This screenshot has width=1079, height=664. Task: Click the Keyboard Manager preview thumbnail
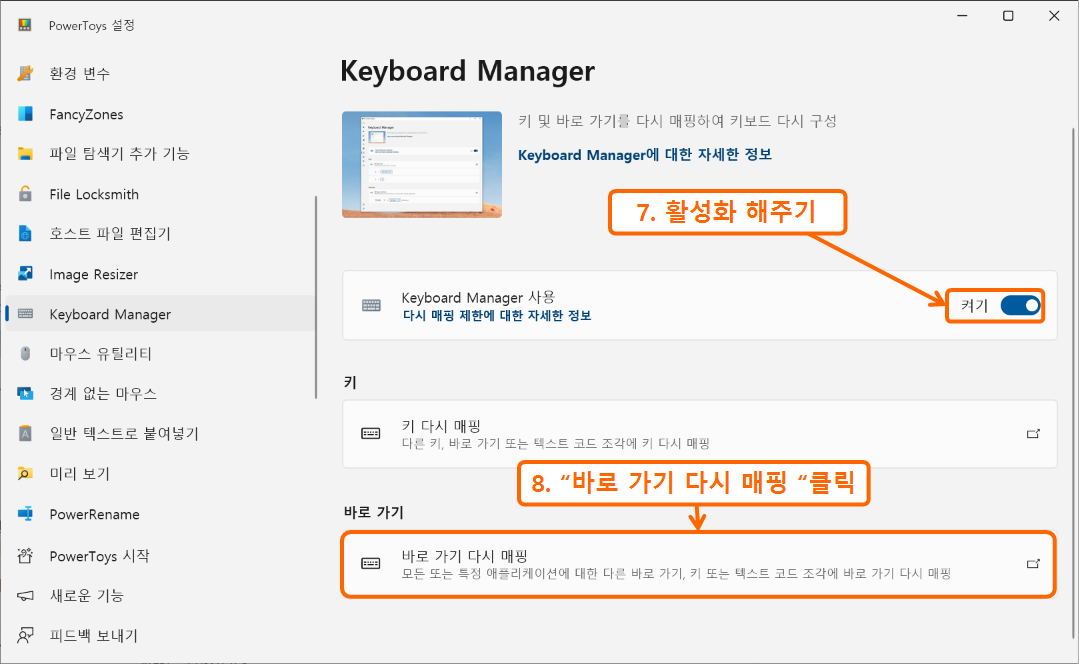point(421,164)
